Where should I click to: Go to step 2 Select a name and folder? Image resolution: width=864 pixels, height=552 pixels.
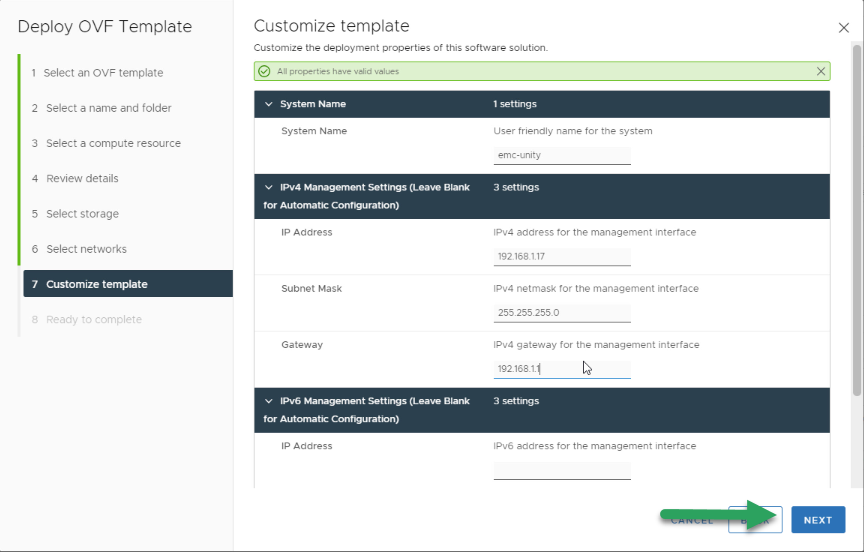click(101, 108)
